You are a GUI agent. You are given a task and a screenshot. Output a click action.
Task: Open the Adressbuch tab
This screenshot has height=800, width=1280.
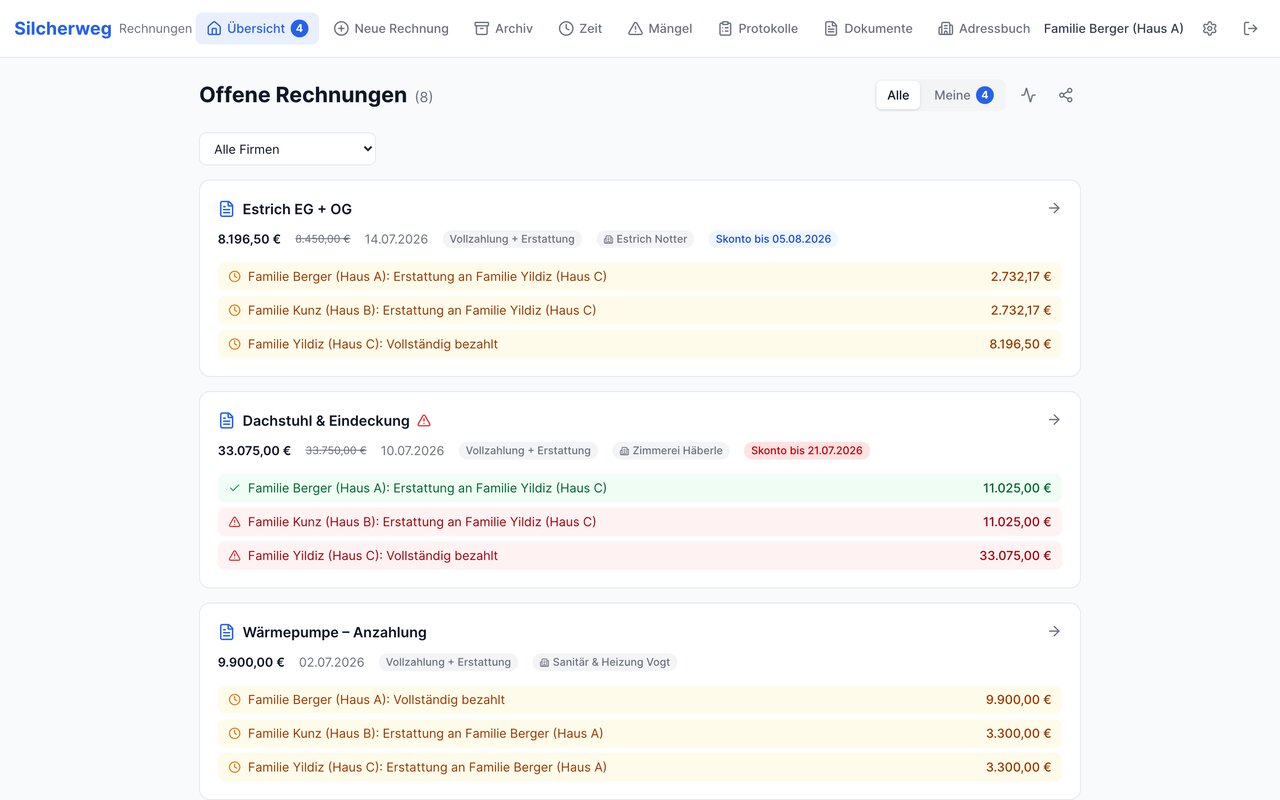[x=984, y=29]
